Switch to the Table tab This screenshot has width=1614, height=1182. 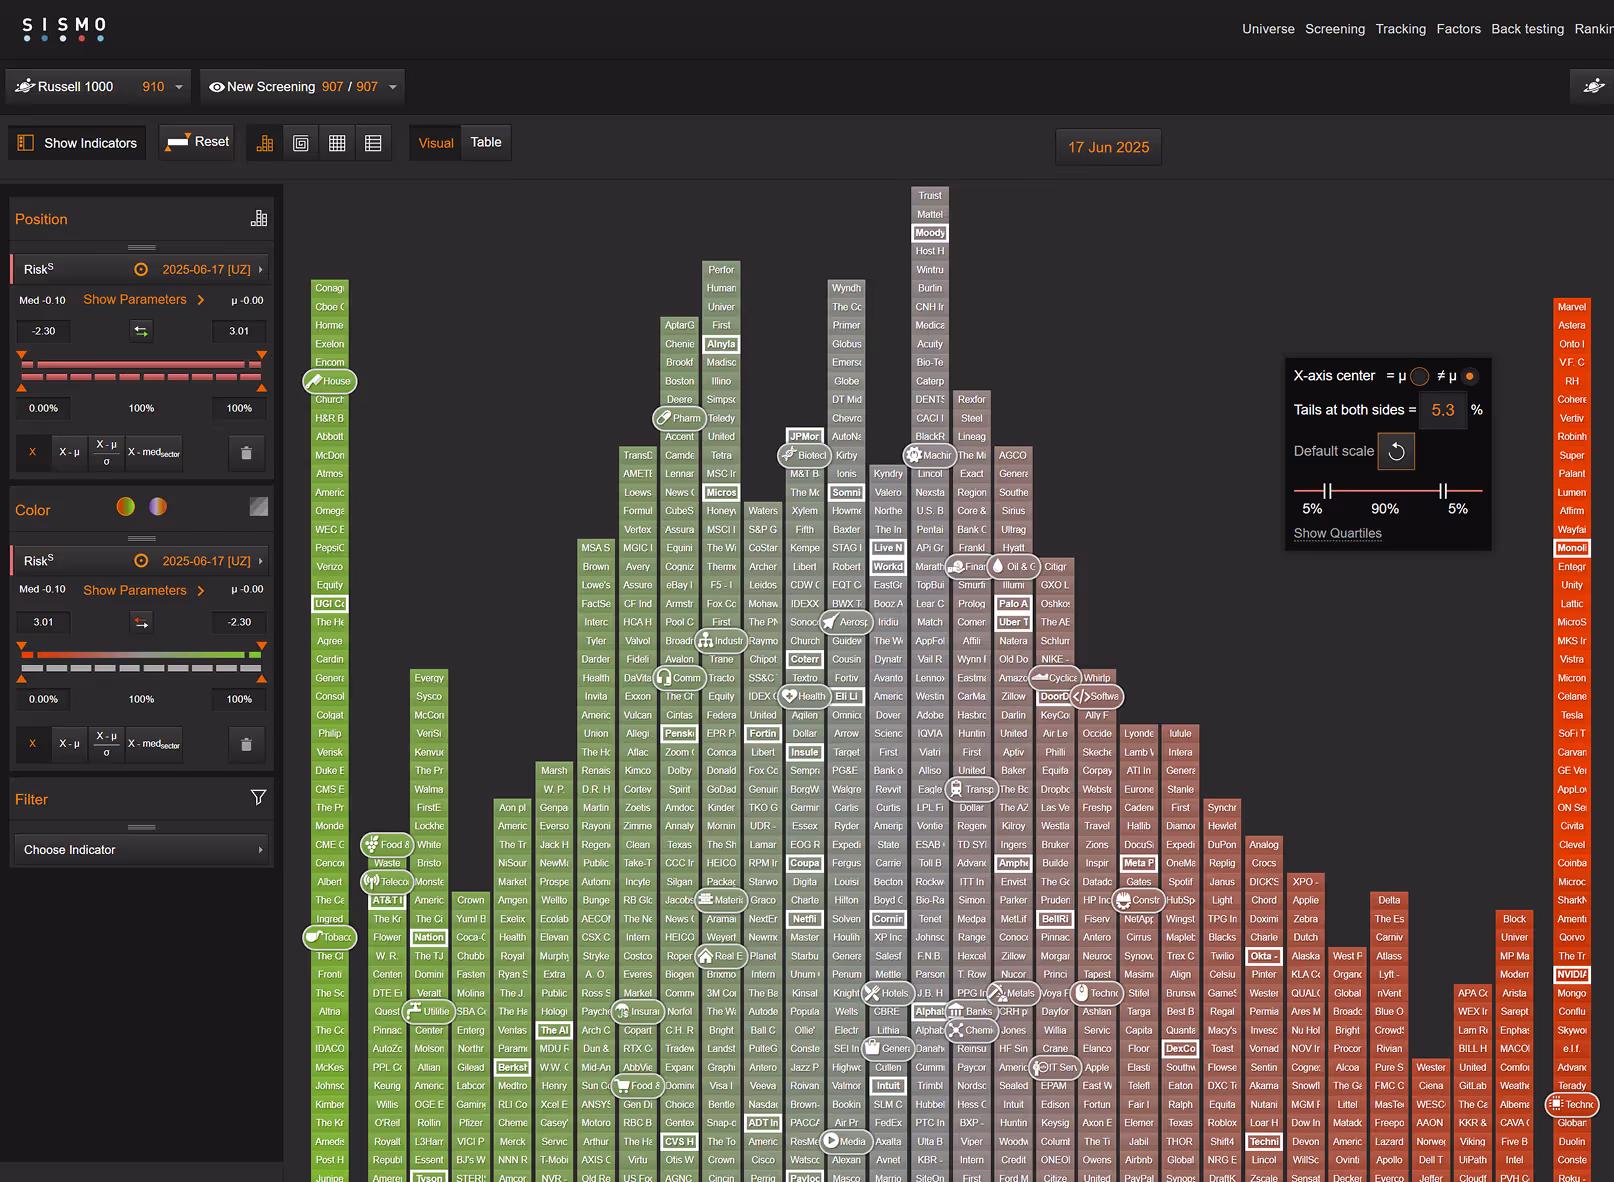pyautogui.click(x=486, y=142)
